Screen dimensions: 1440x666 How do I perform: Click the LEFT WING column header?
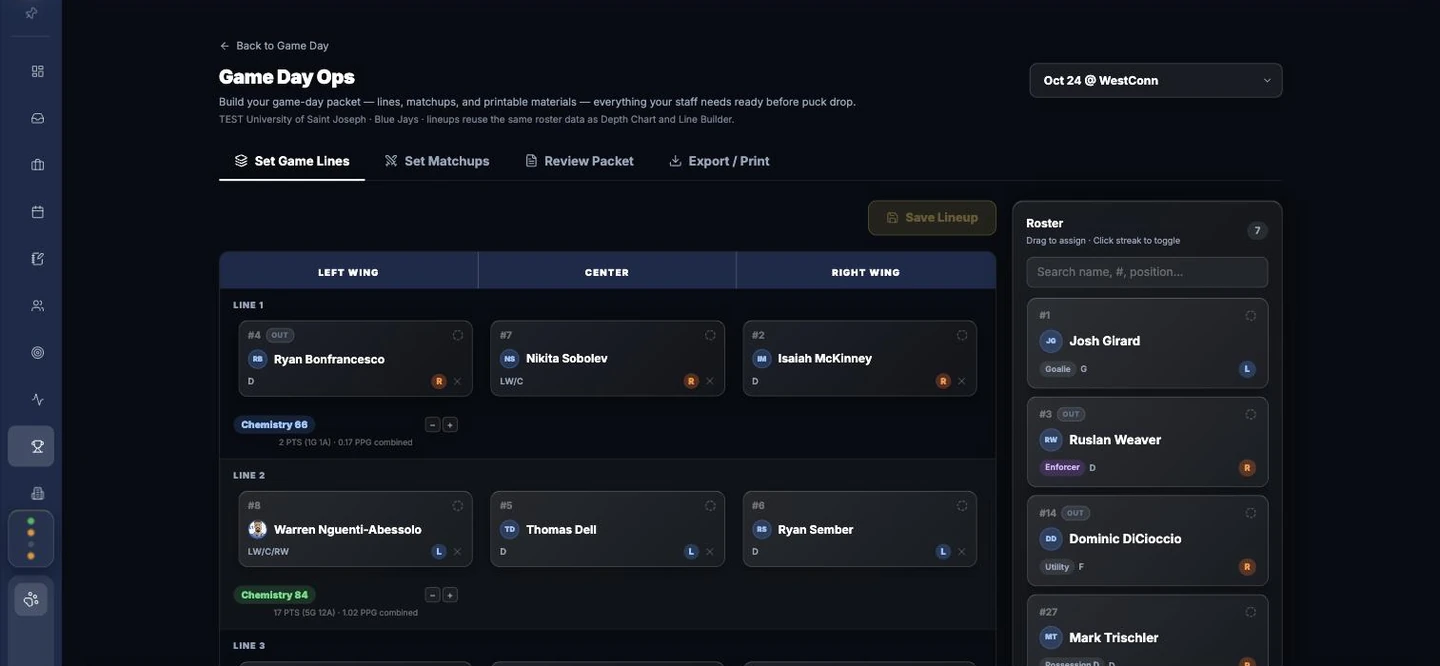pos(349,272)
